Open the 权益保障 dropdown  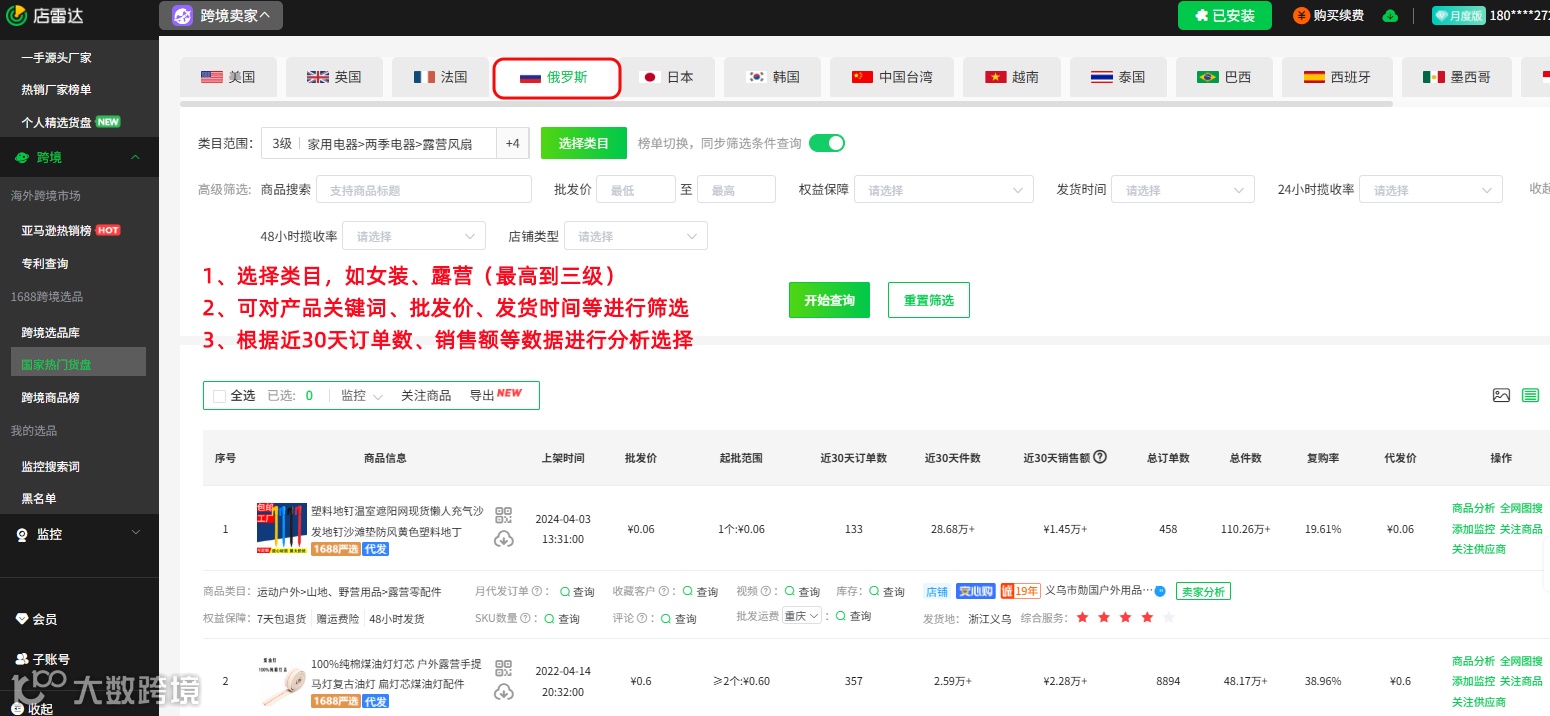tap(944, 189)
